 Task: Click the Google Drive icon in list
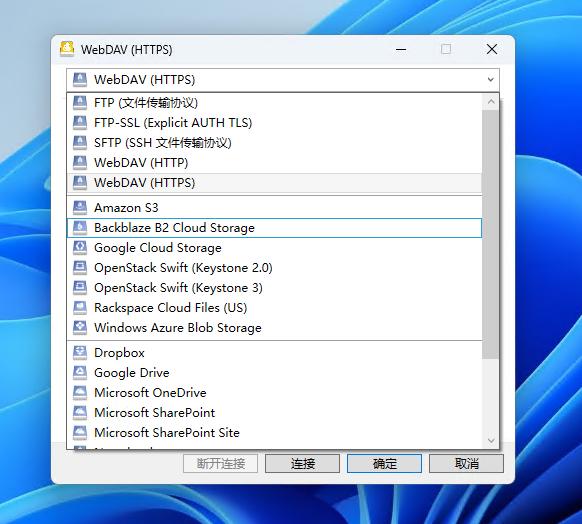tap(80, 373)
